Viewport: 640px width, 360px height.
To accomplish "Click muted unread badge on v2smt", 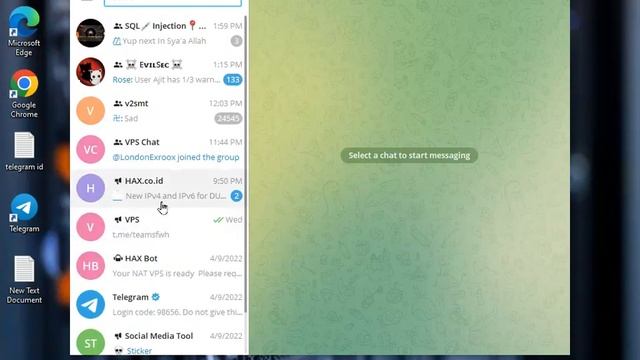I will tap(228, 118).
